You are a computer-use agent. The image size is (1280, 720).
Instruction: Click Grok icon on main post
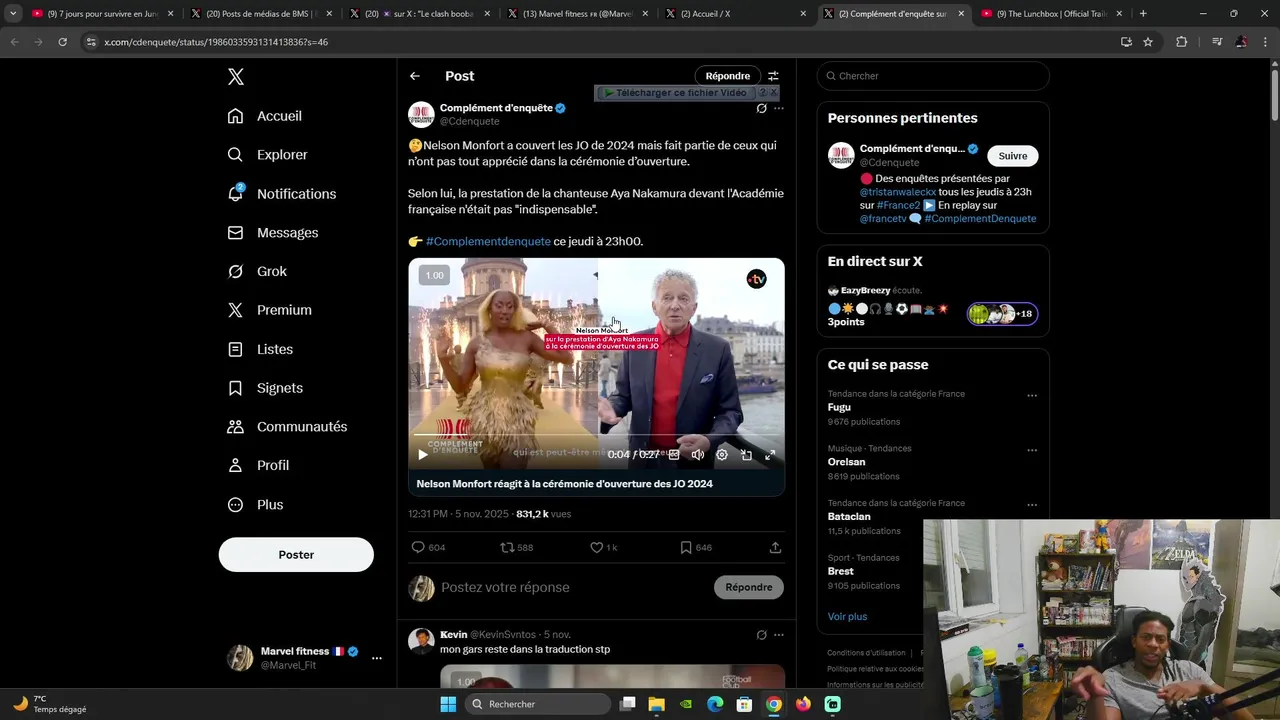[761, 108]
